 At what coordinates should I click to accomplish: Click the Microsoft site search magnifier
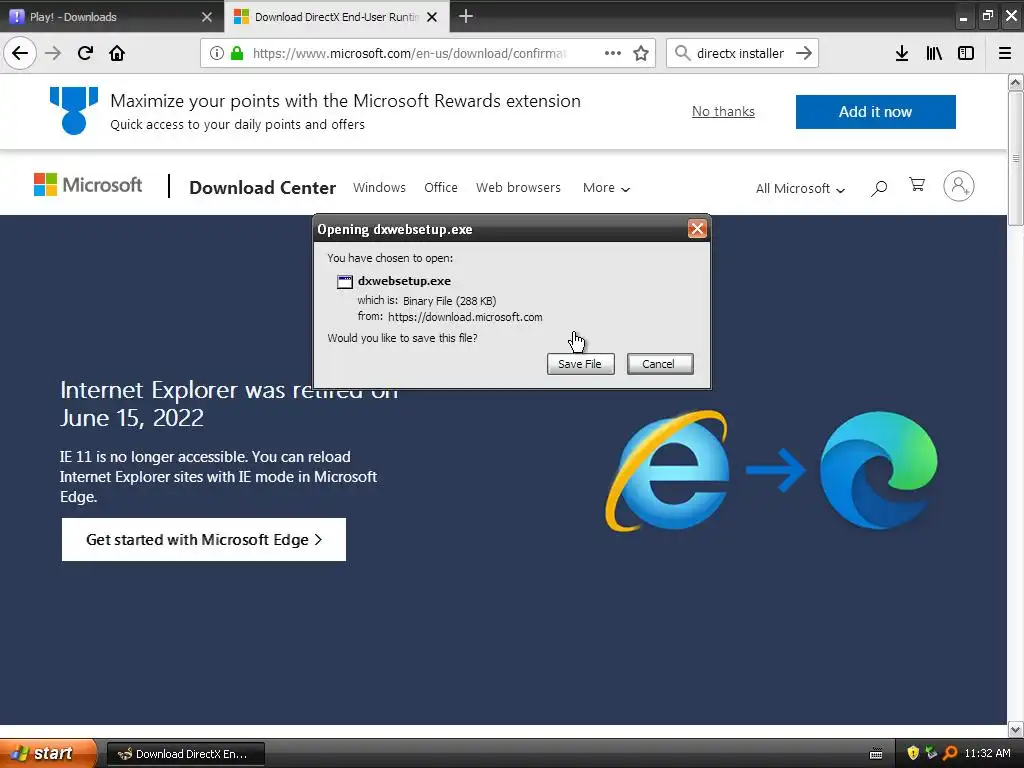[879, 188]
